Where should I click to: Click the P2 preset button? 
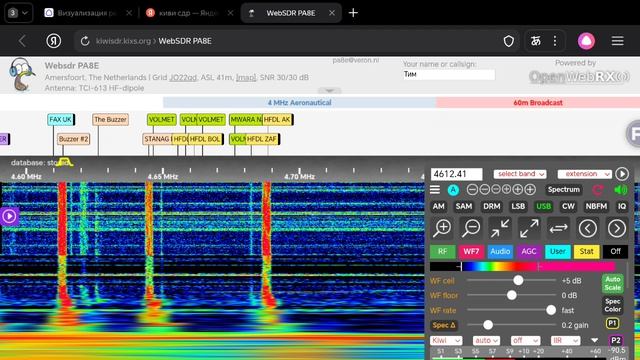(x=616, y=340)
